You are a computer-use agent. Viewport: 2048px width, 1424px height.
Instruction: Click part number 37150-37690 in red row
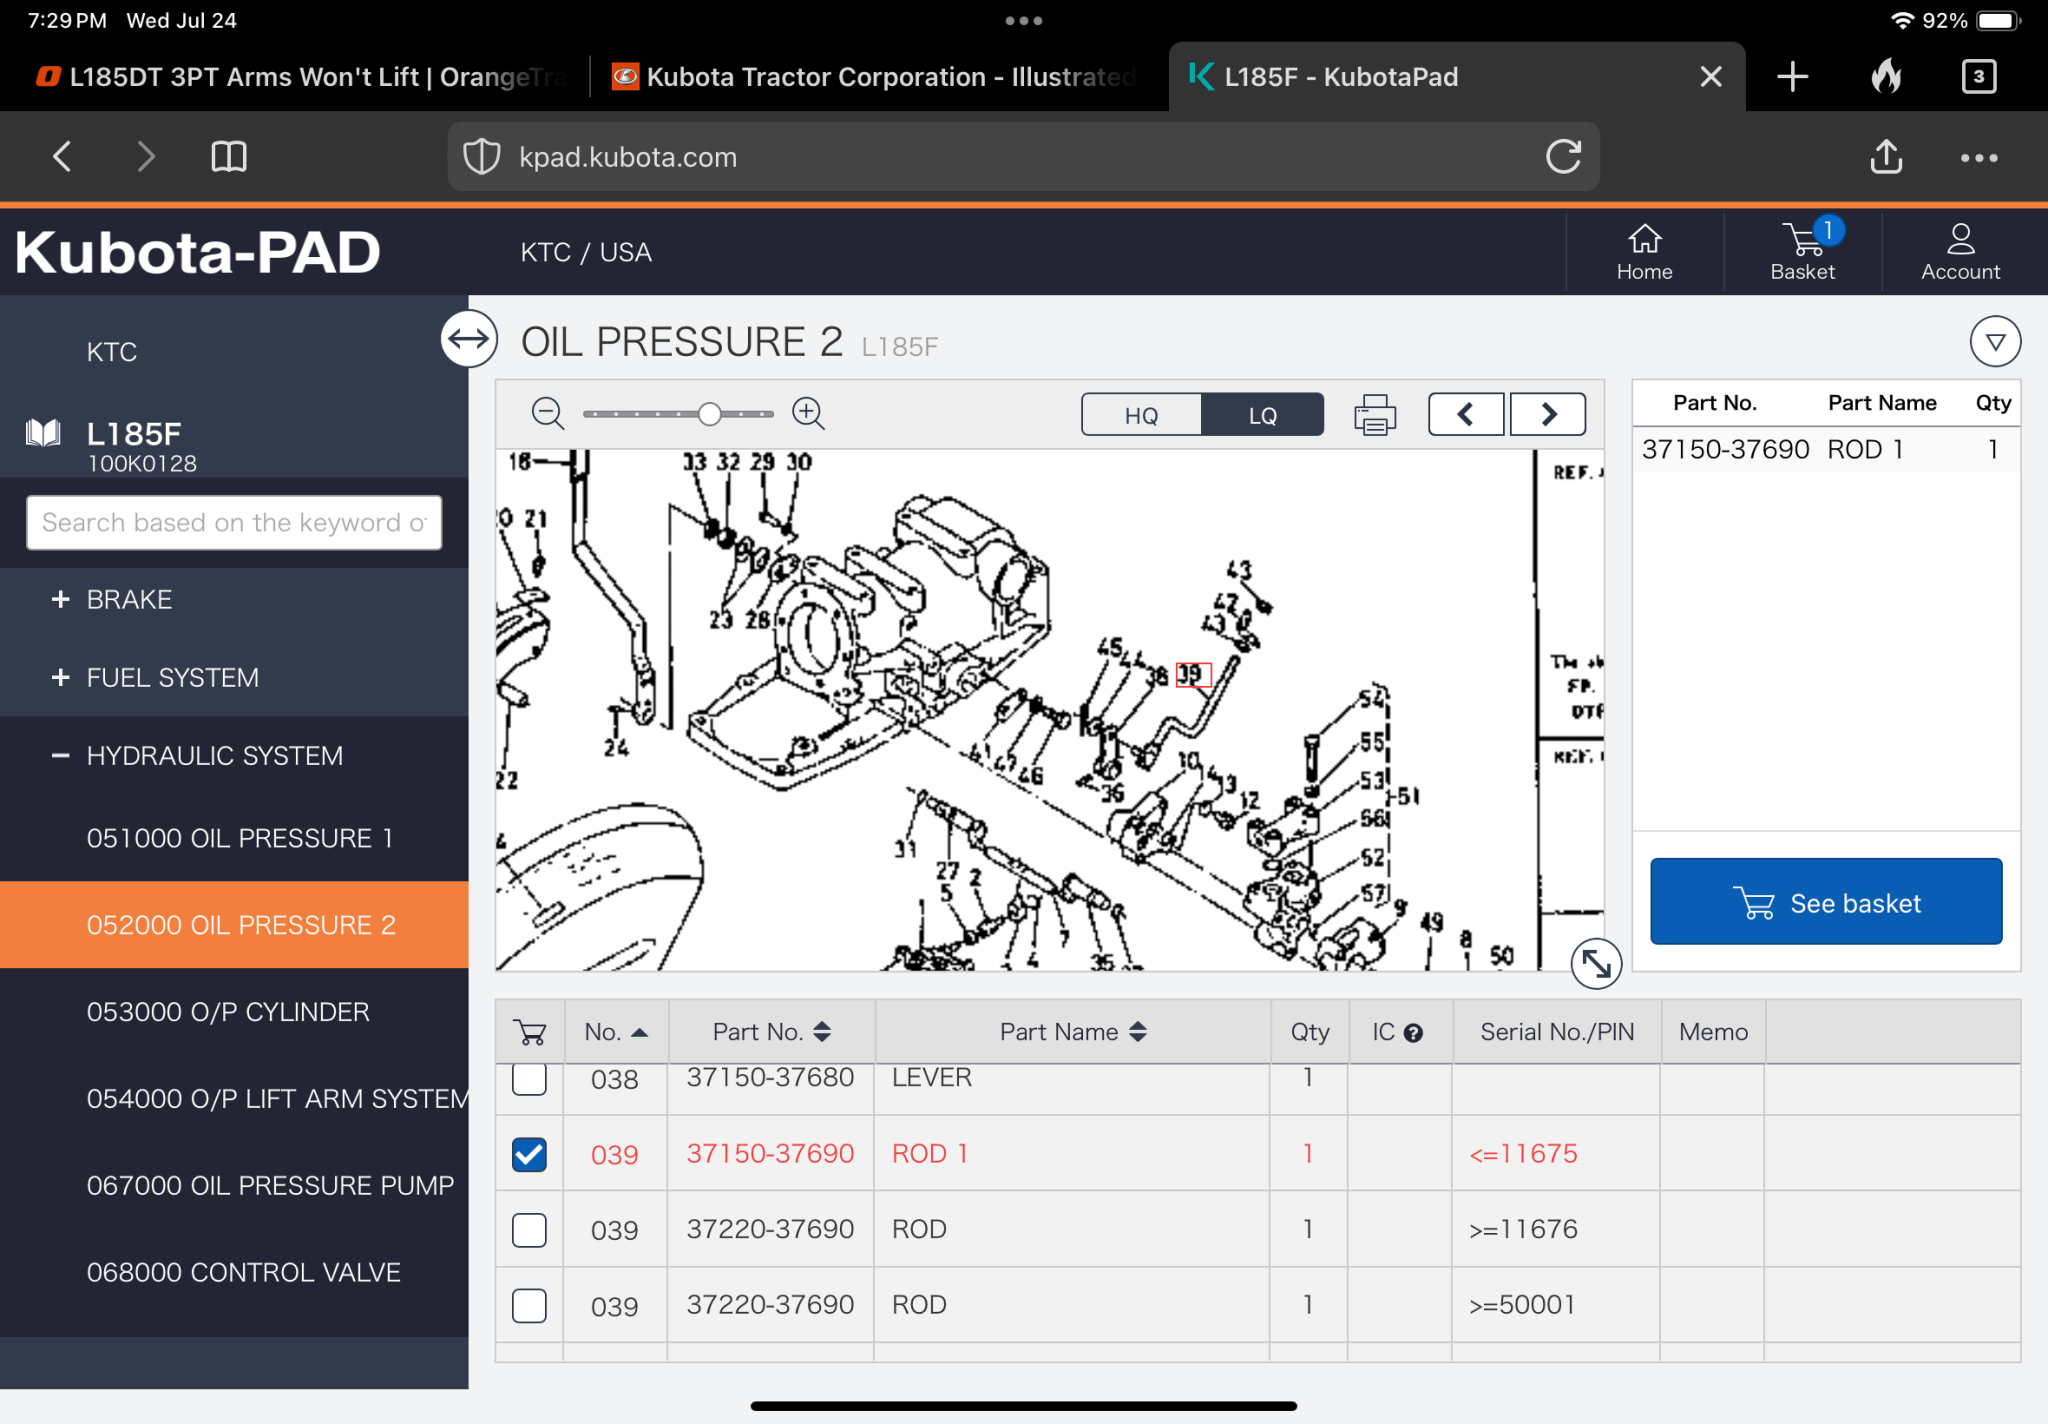(x=770, y=1154)
